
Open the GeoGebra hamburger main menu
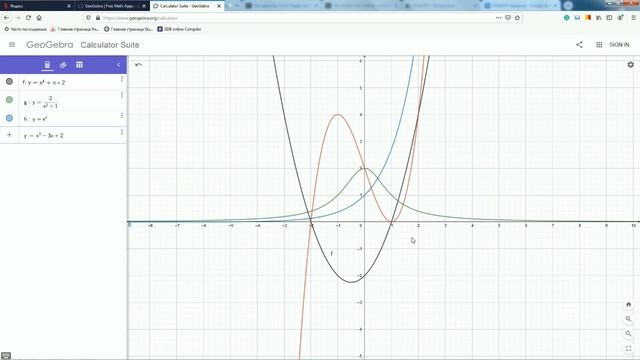pyautogui.click(x=12, y=44)
